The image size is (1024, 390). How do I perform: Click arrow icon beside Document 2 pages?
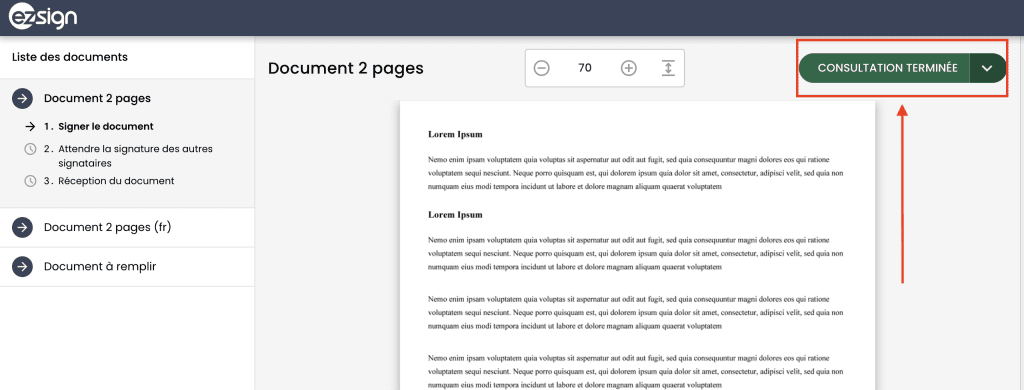pyautogui.click(x=22, y=99)
